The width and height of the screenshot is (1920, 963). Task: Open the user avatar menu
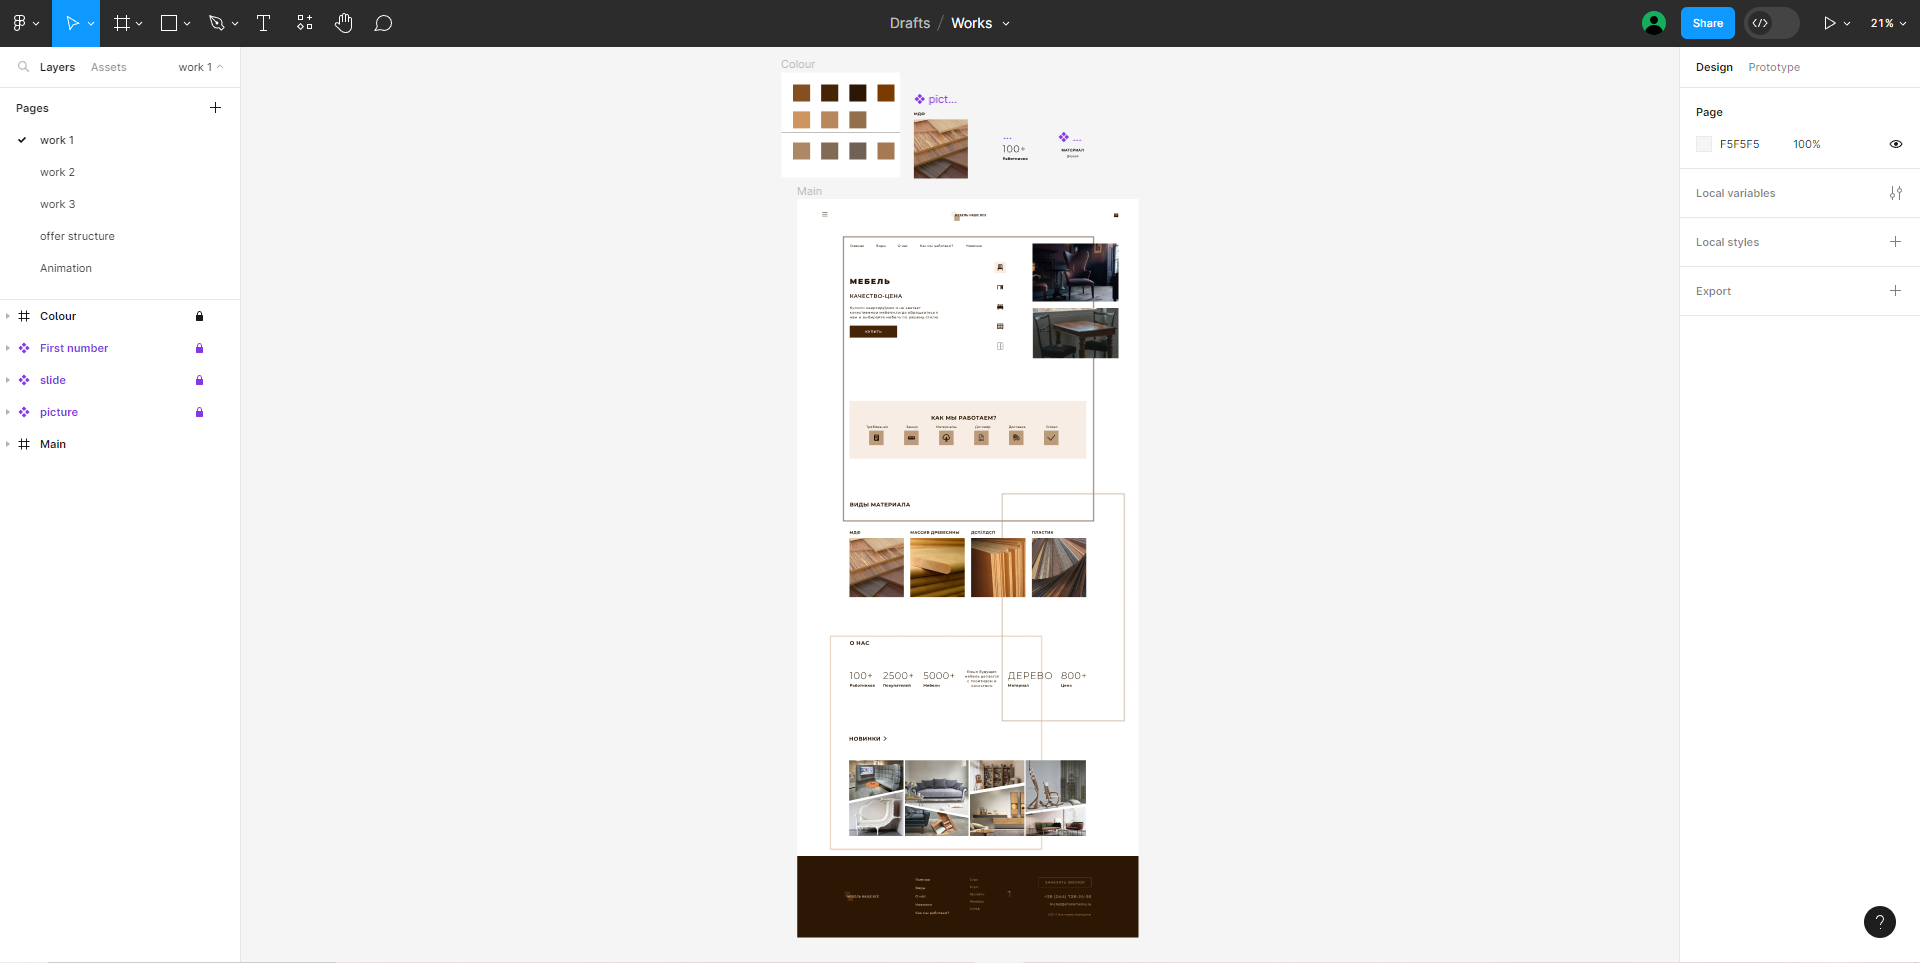[x=1654, y=23]
